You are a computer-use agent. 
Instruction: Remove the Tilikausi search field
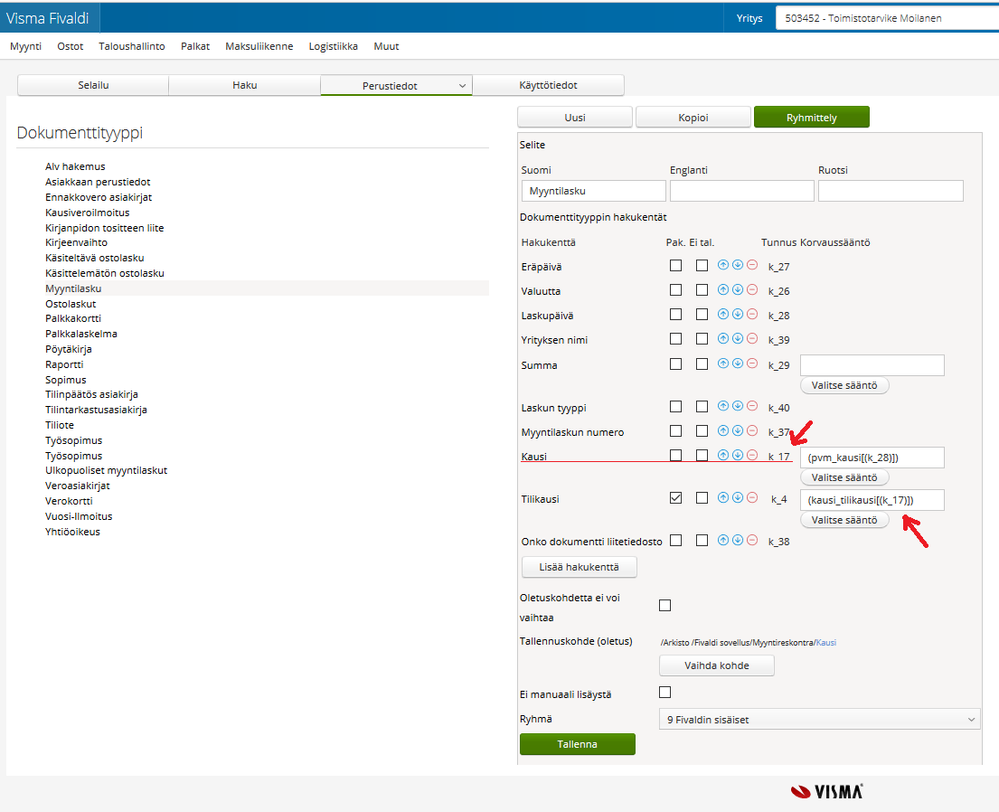click(752, 498)
